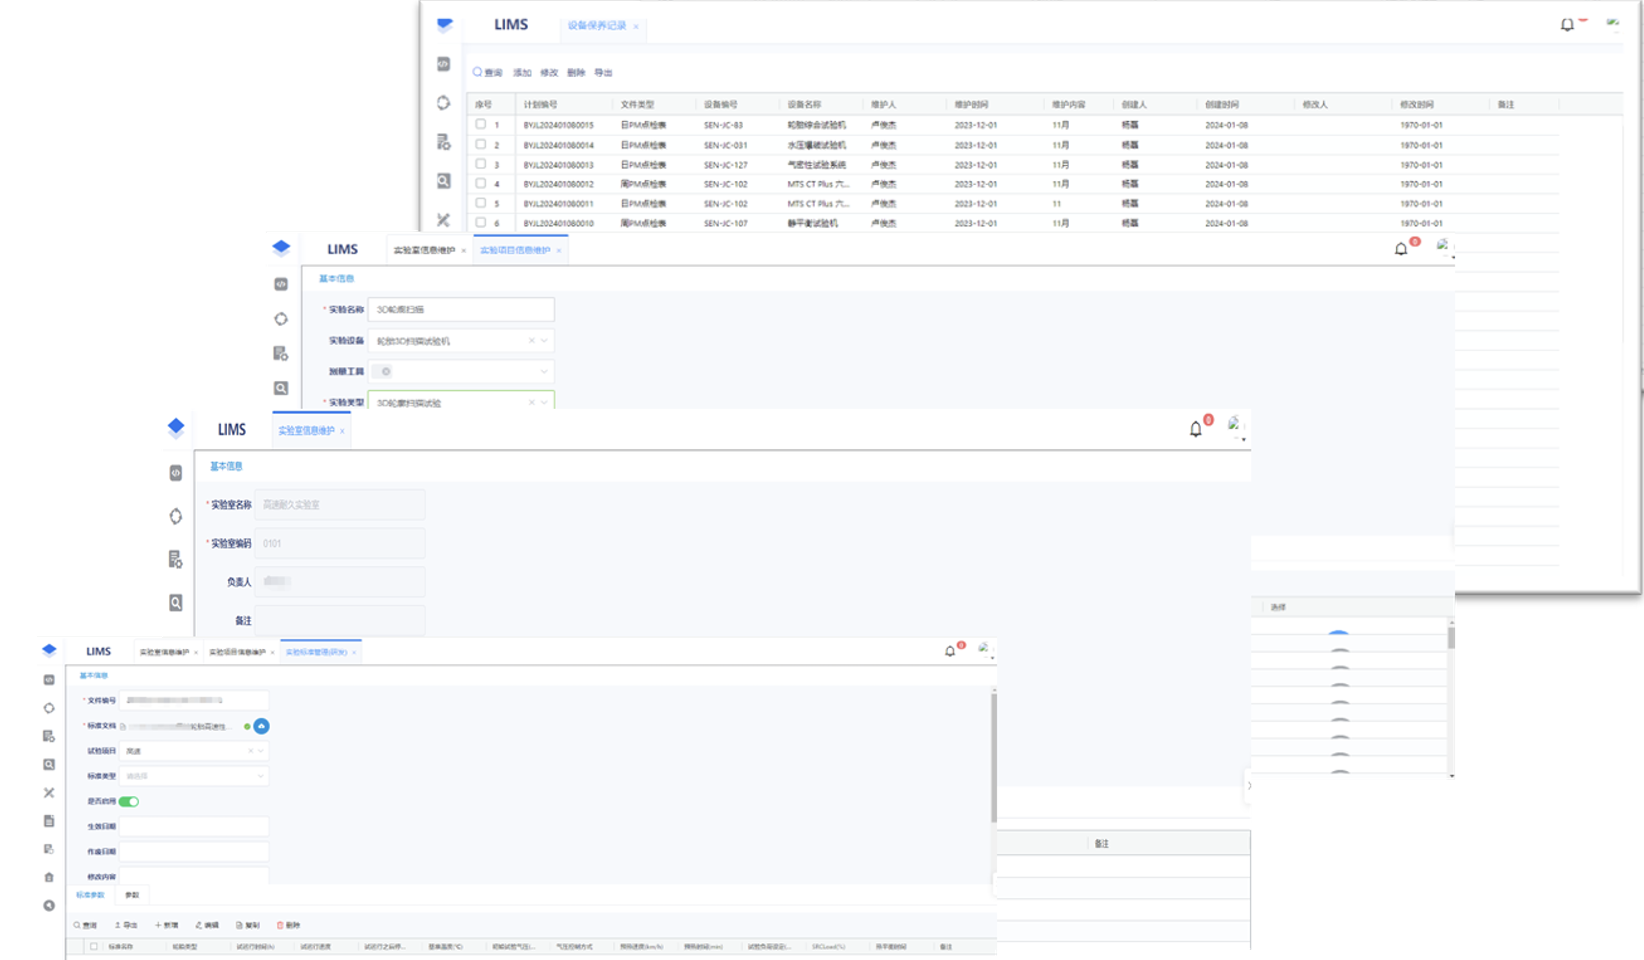This screenshot has height=960, width=1644.
Task: Click the 删除 trash icon in 标准参数 toolbar
Action: [280, 925]
